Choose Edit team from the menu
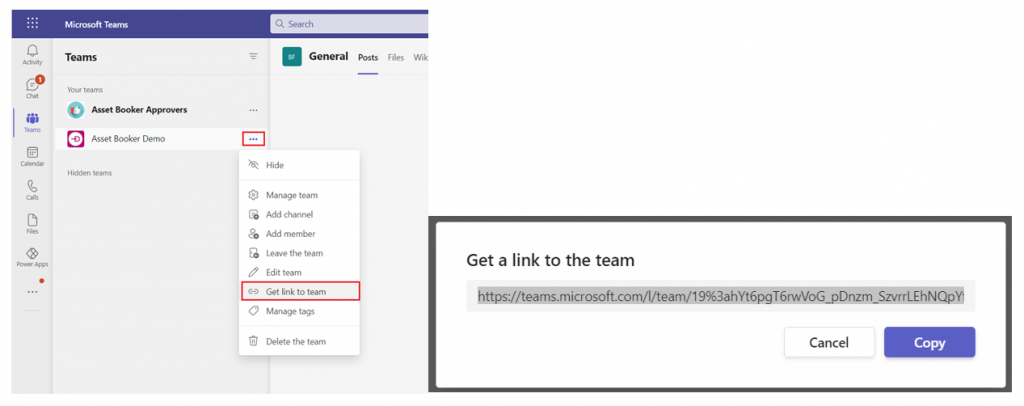 [299, 272]
